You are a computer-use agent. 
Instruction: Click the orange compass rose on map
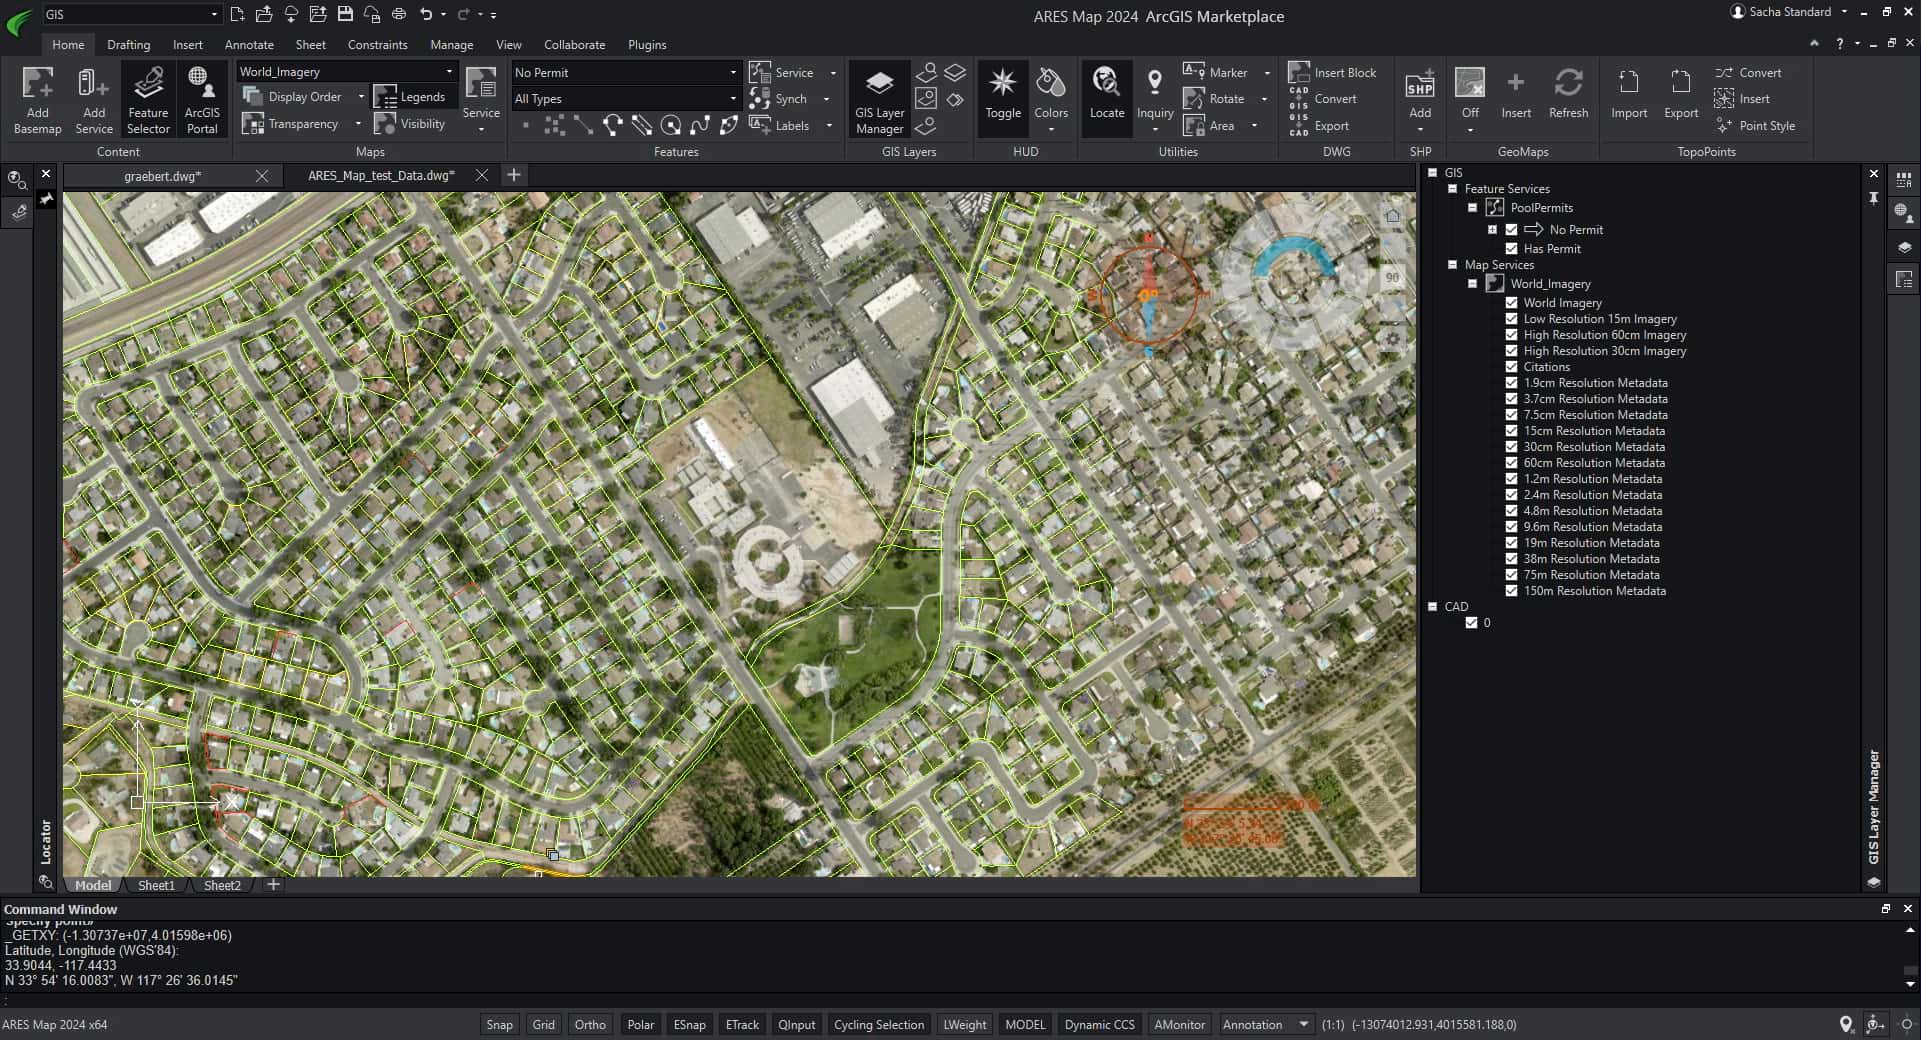pos(1148,294)
